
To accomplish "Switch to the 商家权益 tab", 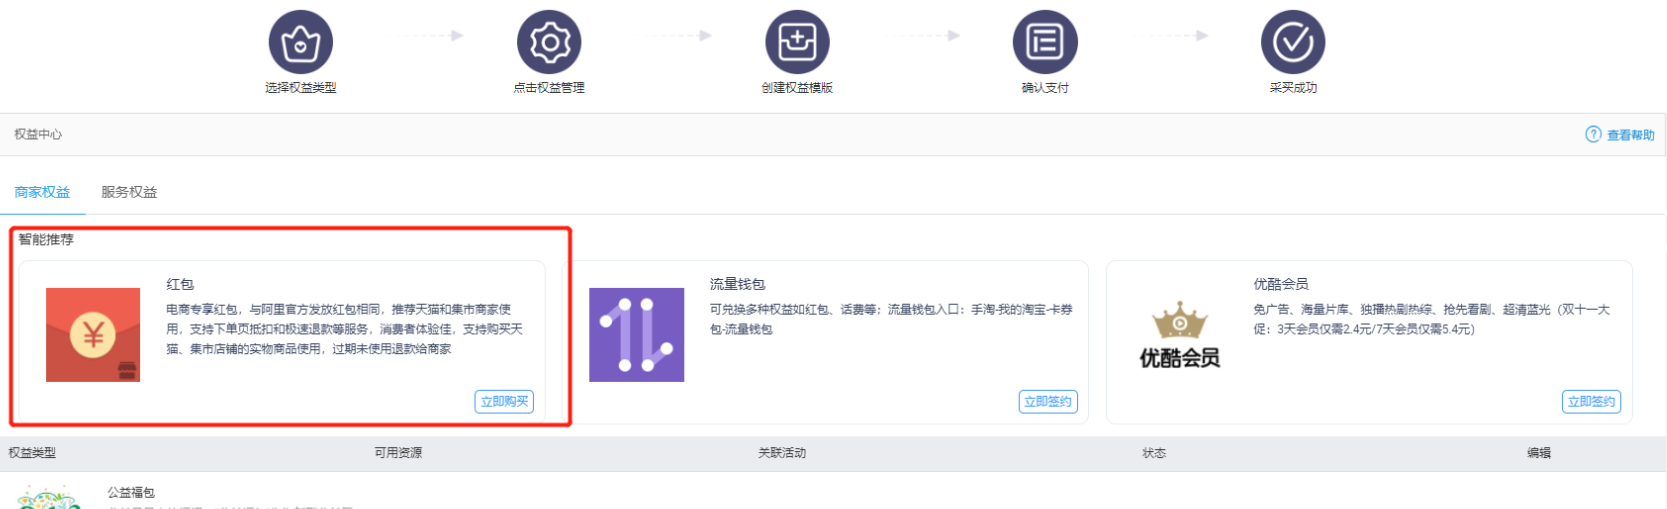I will click(x=42, y=192).
